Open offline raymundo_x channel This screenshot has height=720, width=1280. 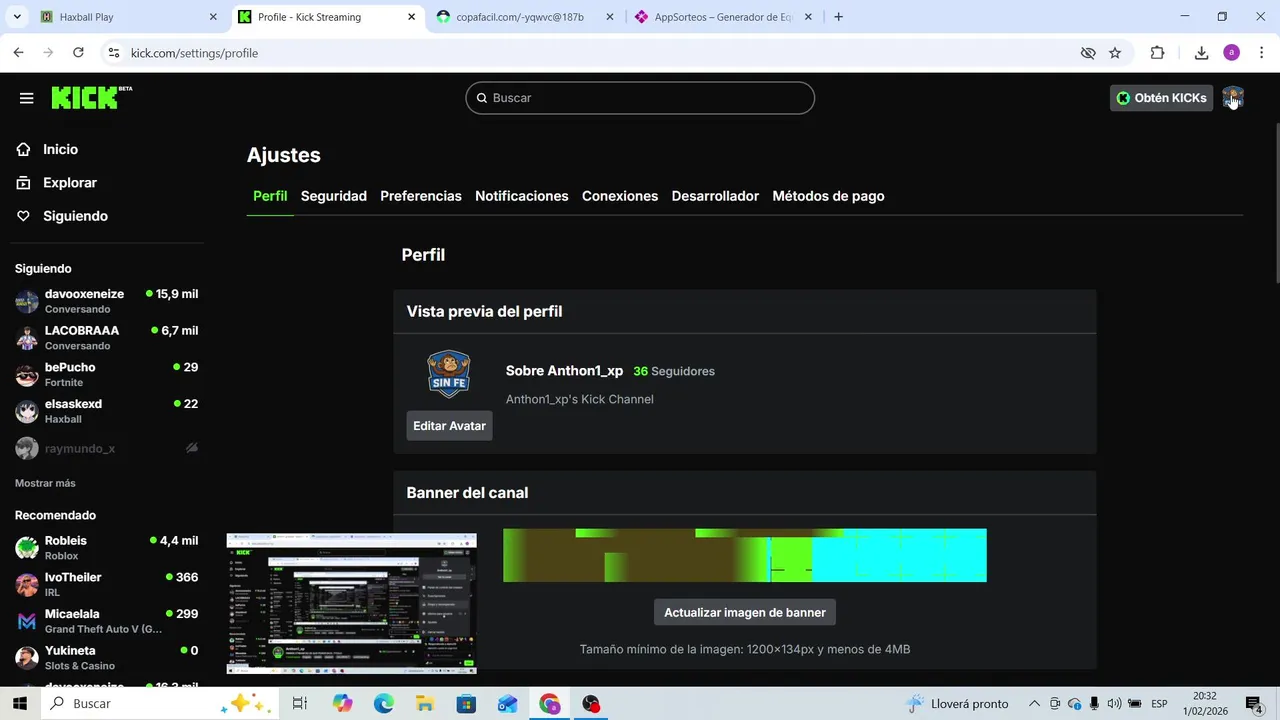pos(106,448)
